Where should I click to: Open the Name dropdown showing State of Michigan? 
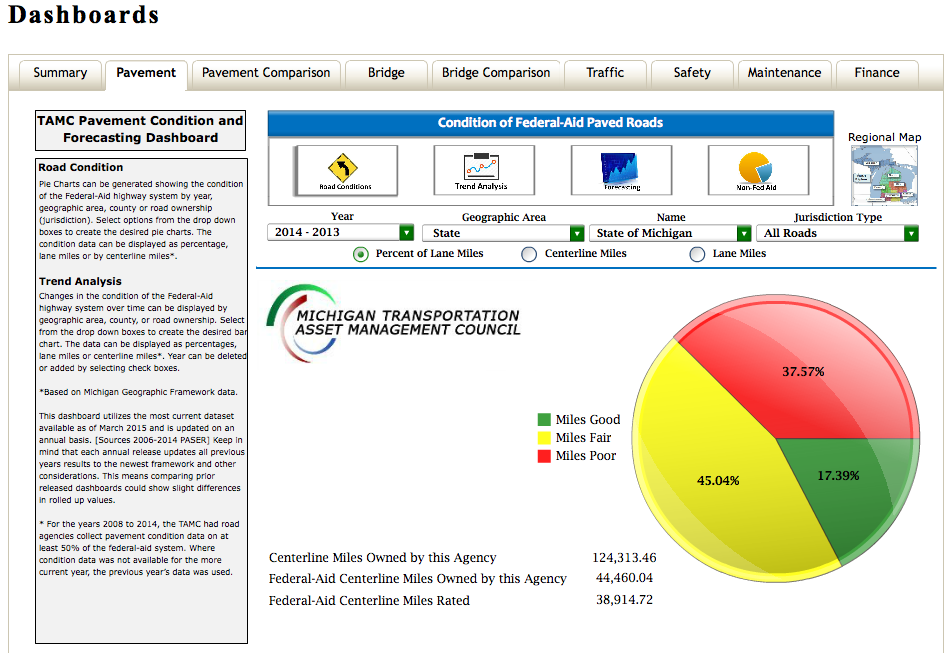(670, 231)
